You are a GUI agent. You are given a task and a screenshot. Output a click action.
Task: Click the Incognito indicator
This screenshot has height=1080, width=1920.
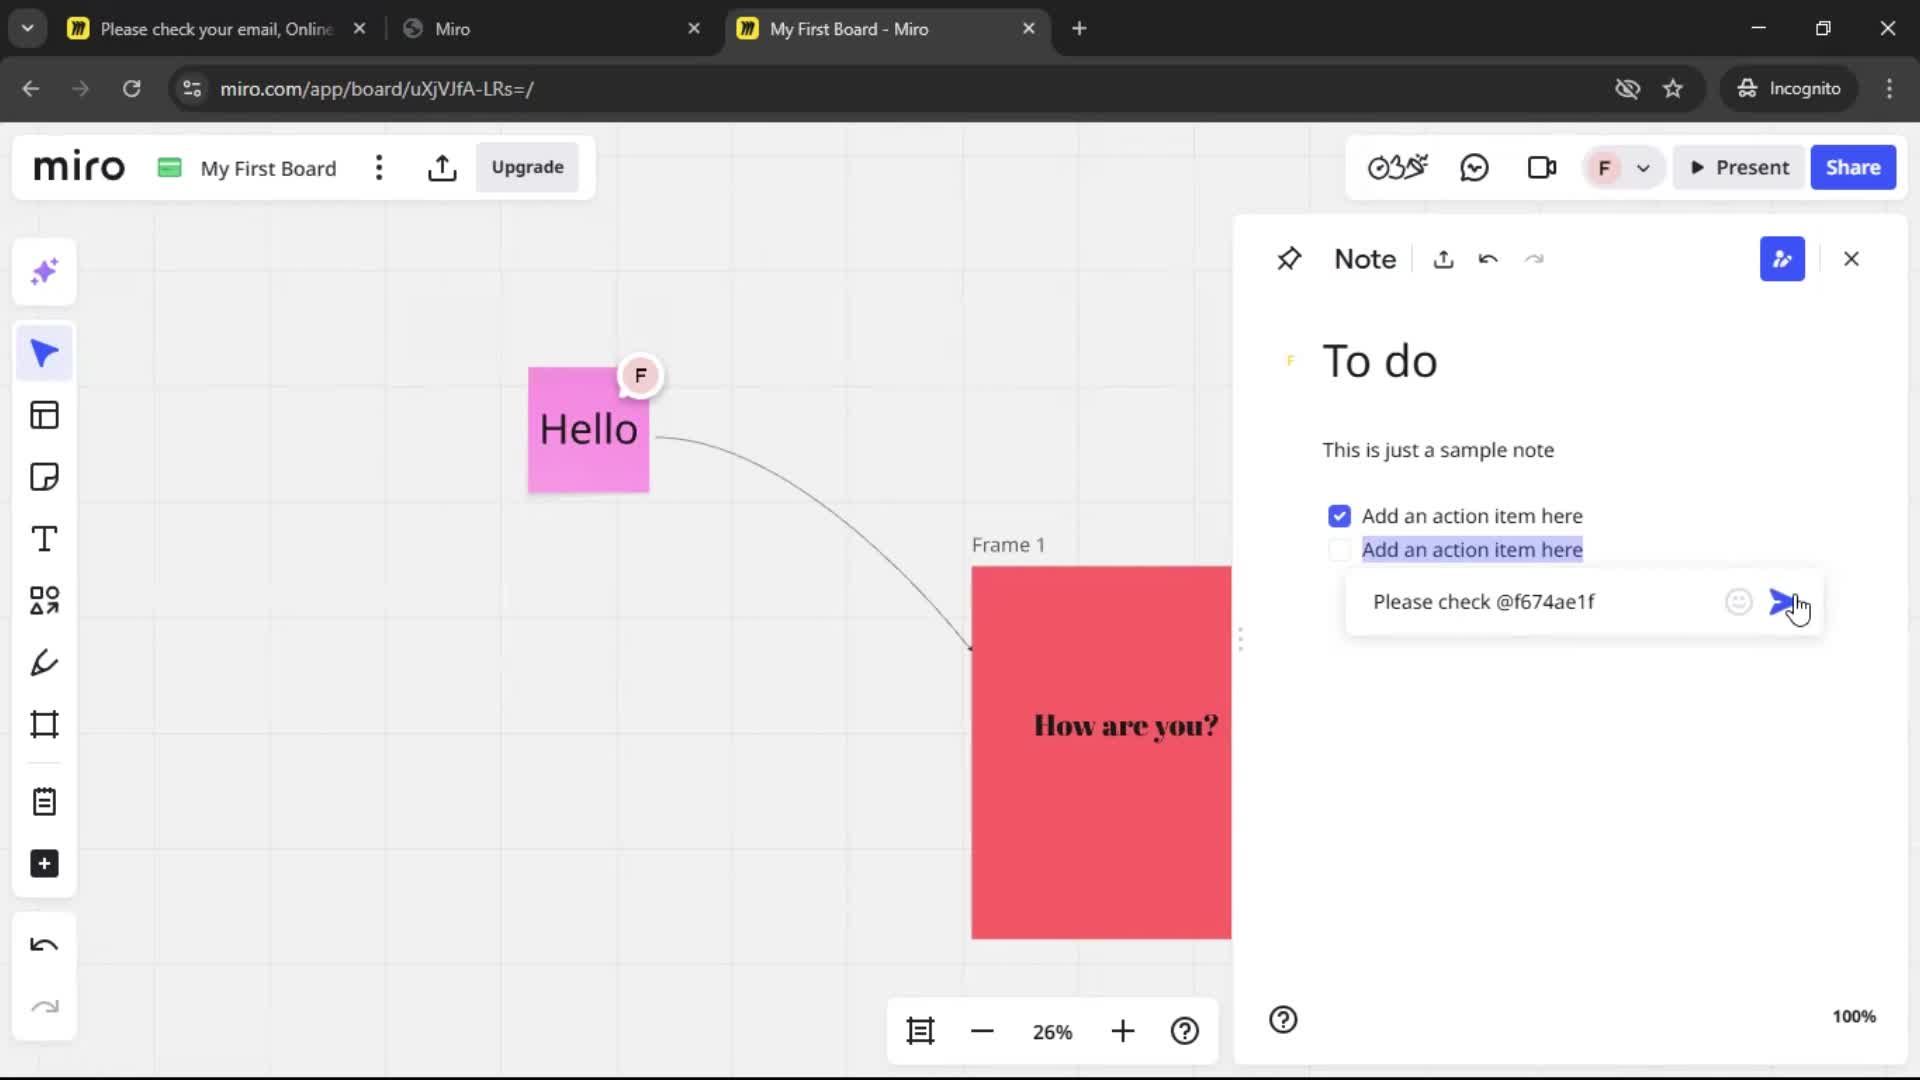tap(1789, 89)
